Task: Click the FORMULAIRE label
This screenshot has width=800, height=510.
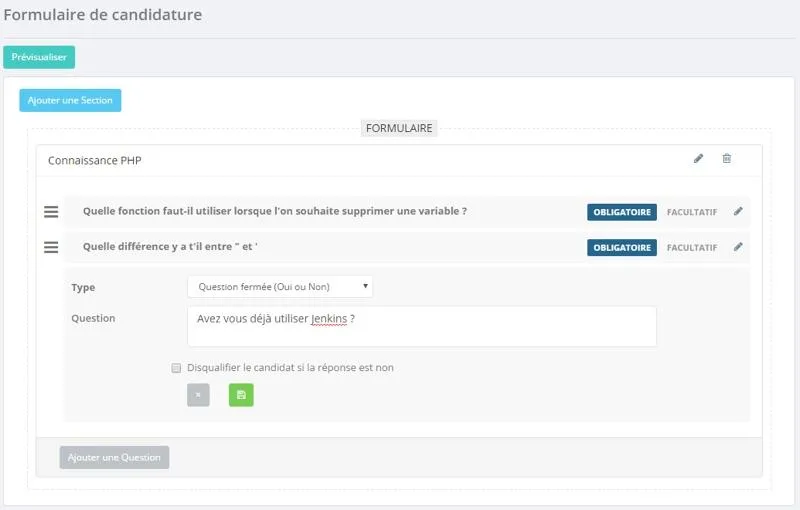Action: pyautogui.click(x=399, y=128)
